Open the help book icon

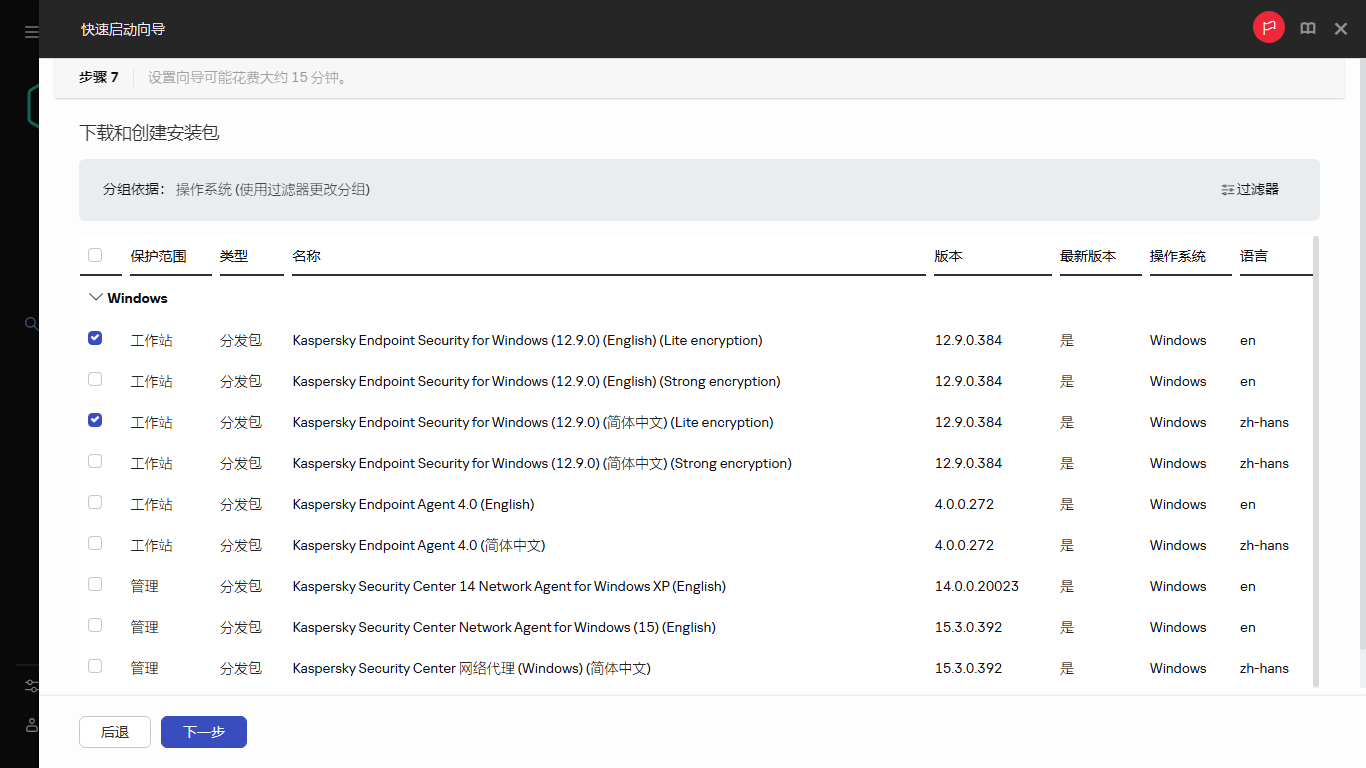pyautogui.click(x=1307, y=29)
